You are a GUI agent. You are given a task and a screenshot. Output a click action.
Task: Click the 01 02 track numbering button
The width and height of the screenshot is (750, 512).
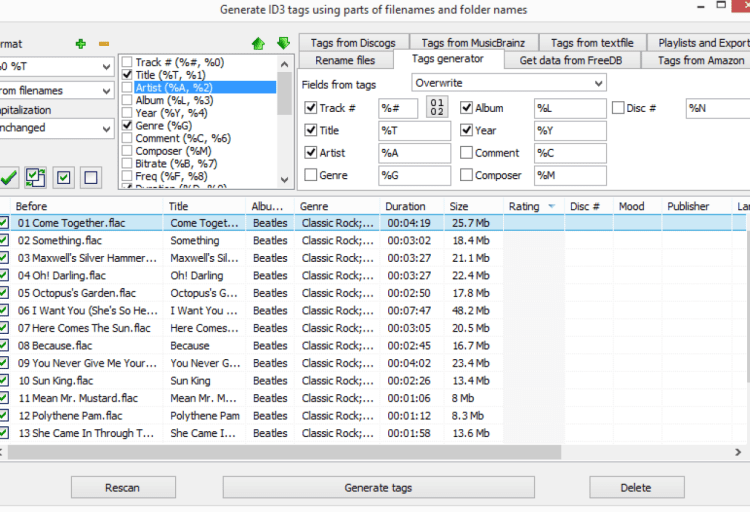pos(437,107)
